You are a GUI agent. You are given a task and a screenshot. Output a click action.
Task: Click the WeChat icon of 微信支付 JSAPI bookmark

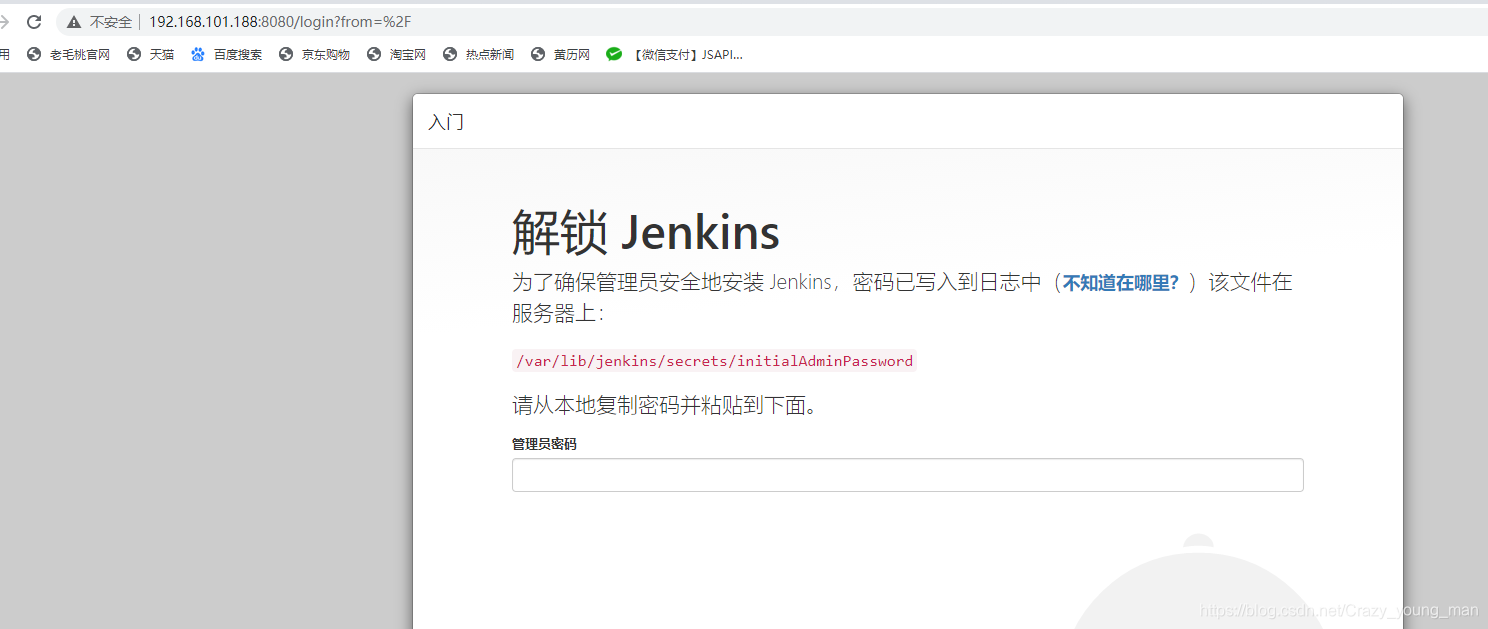point(614,55)
